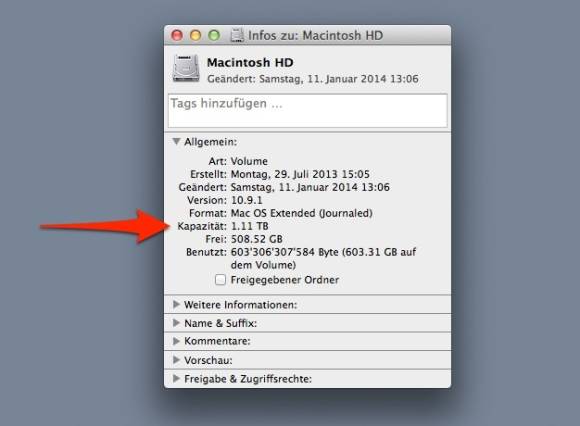Zoom the window using green button
Viewport: 580px width, 426px height.
click(x=214, y=36)
